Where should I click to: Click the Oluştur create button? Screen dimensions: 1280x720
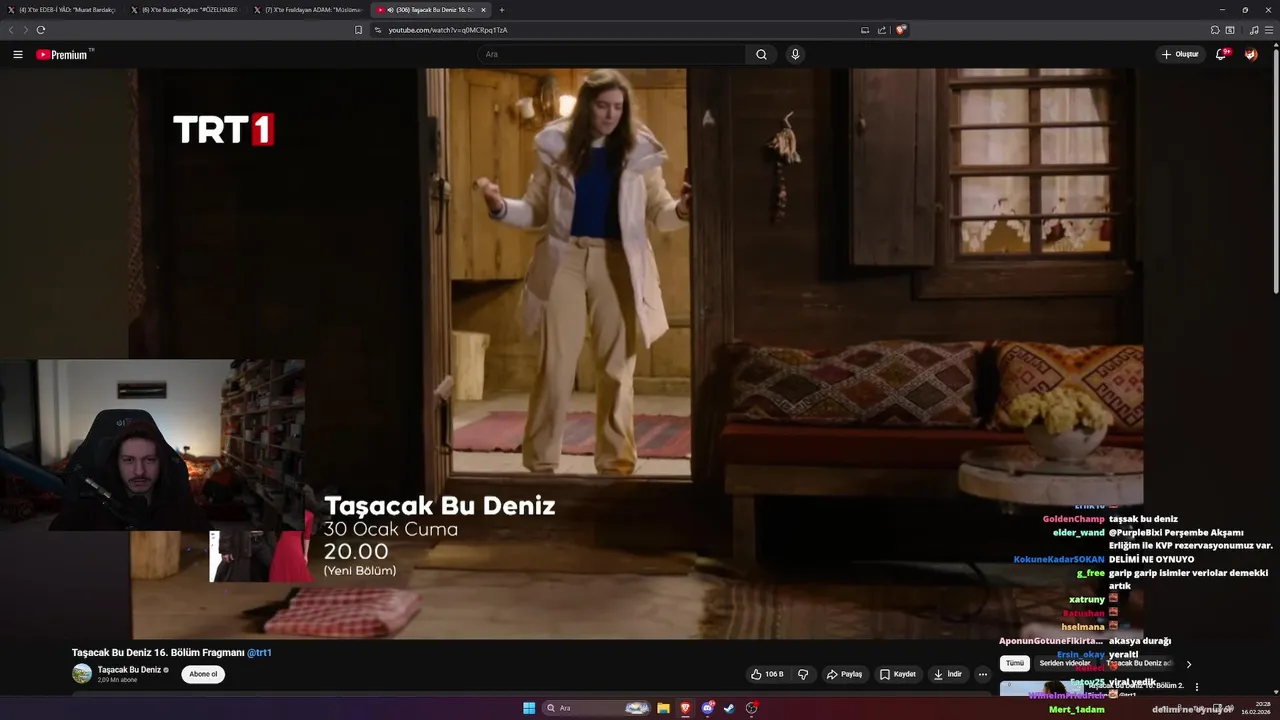click(1180, 54)
